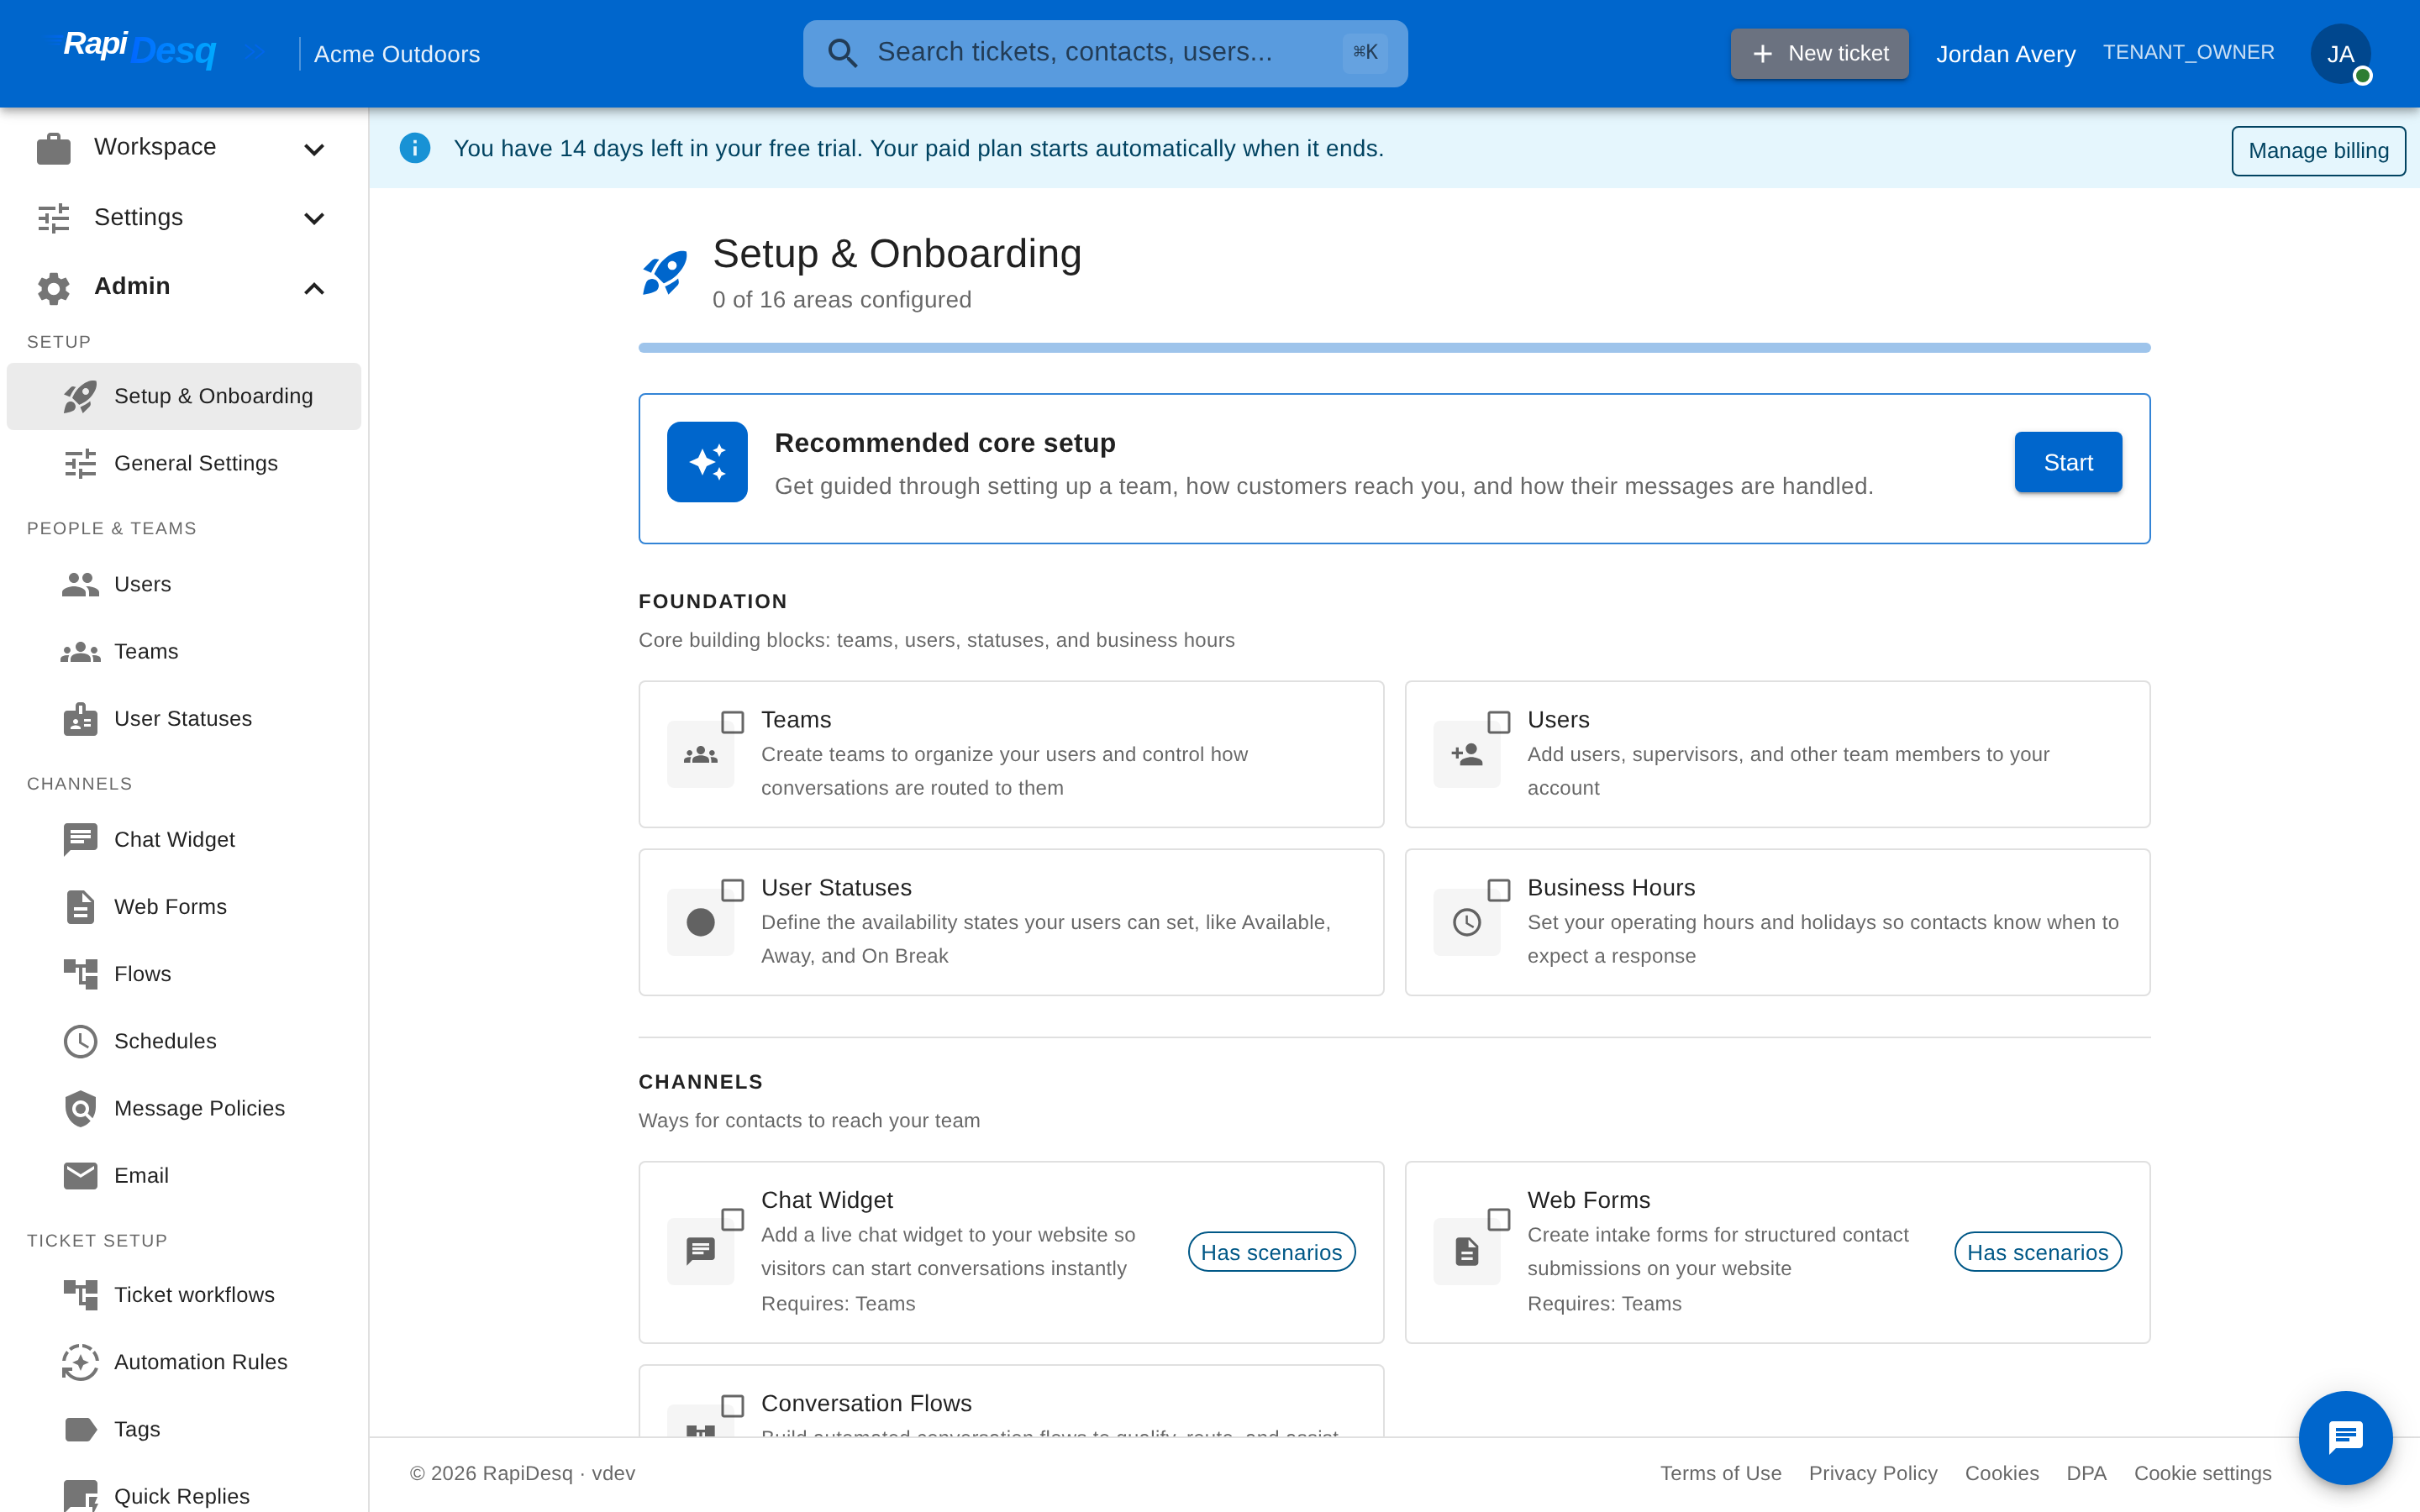Check the Teams setup checkbox

733,722
